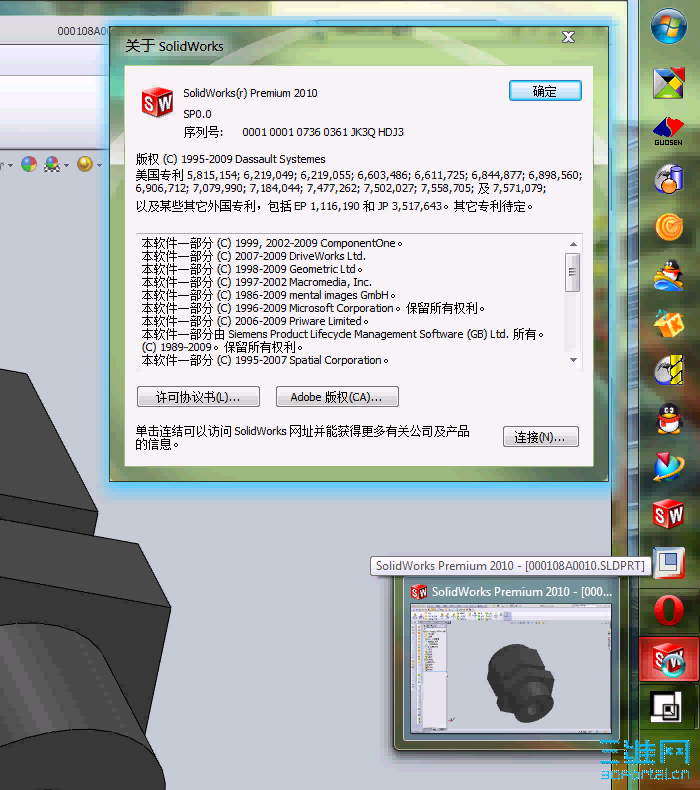Click the black-and-white window switcher icon
This screenshot has height=790, width=700.
[x=666, y=706]
